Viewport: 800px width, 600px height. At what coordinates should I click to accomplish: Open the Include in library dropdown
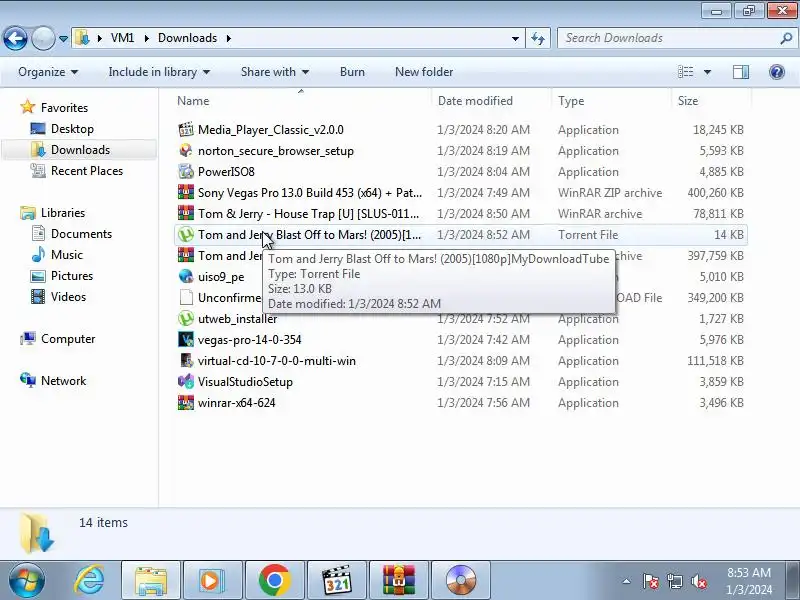[x=159, y=72]
